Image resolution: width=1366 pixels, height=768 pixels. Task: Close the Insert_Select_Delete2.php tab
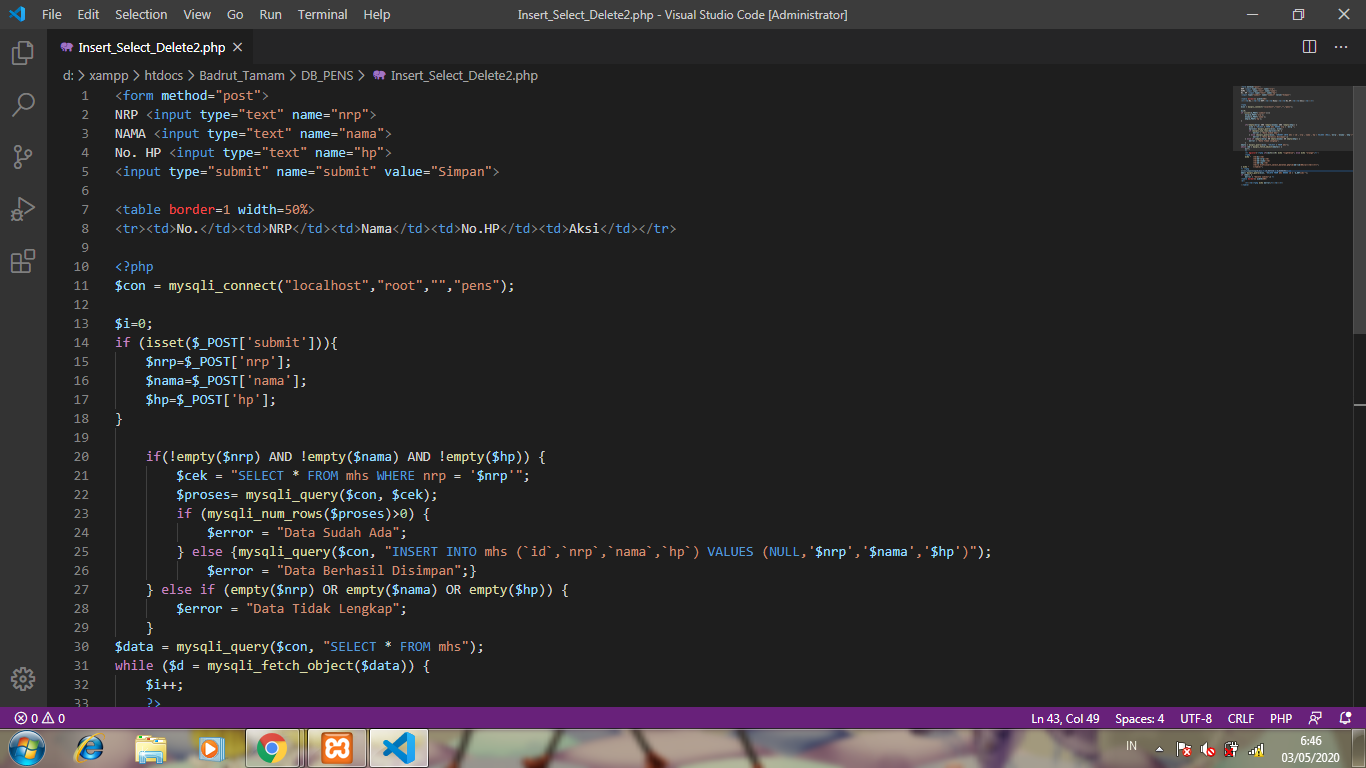[237, 47]
